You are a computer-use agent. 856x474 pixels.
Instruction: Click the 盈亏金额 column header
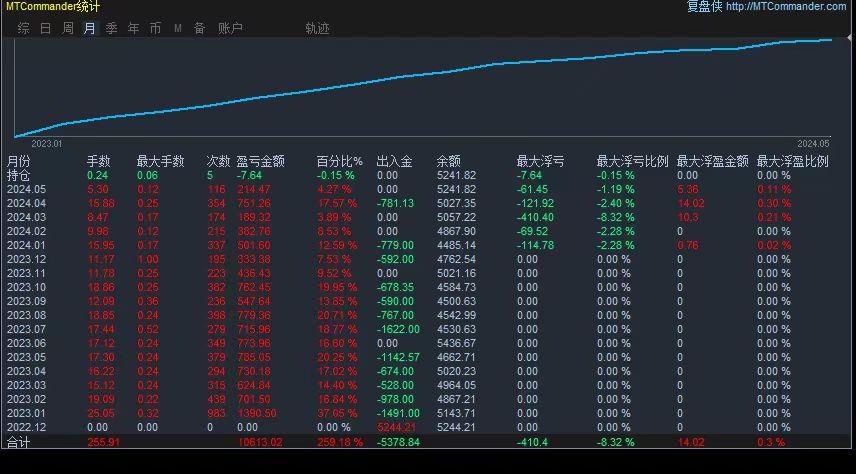tap(260, 162)
